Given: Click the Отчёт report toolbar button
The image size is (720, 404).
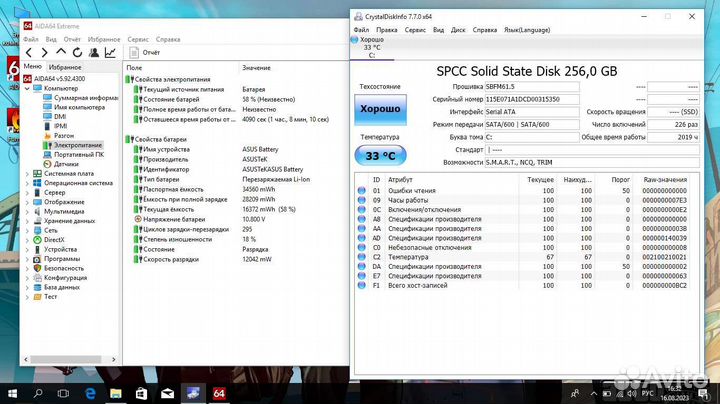Looking at the screenshot, I should point(145,52).
